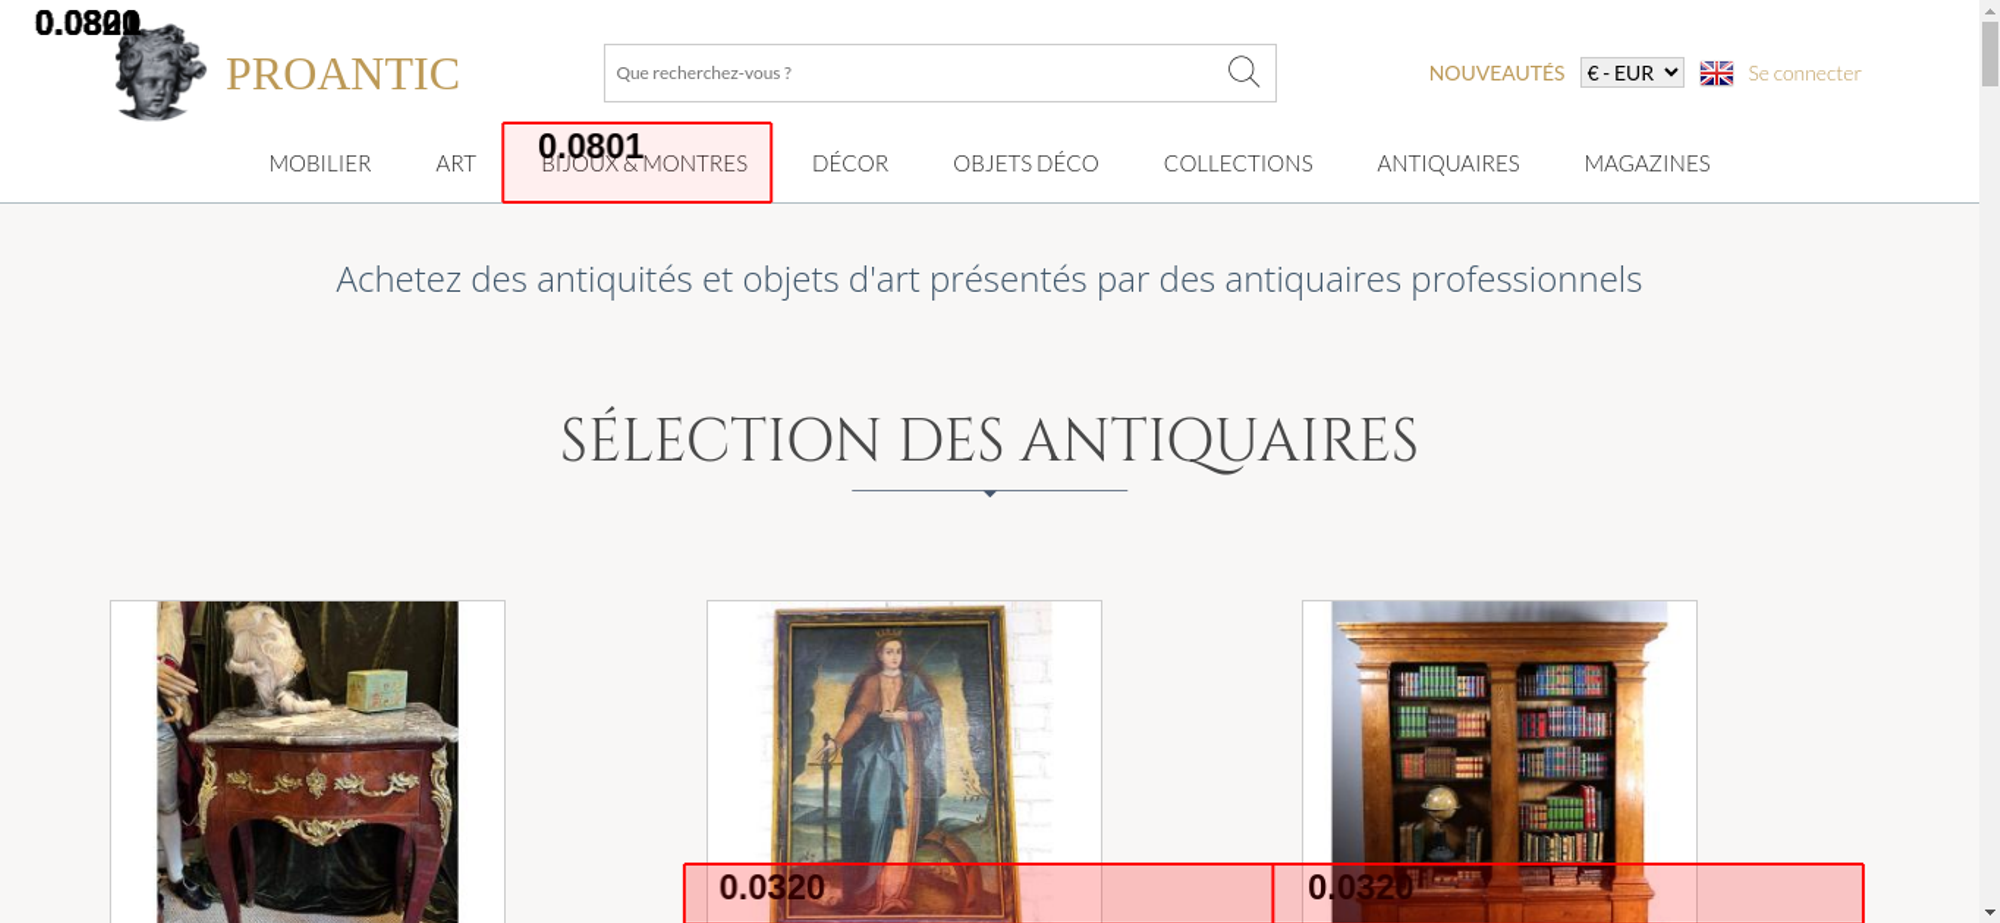Screen dimensions: 2000x923
Task: Click the Proantic cherub head logo
Action: [159, 72]
